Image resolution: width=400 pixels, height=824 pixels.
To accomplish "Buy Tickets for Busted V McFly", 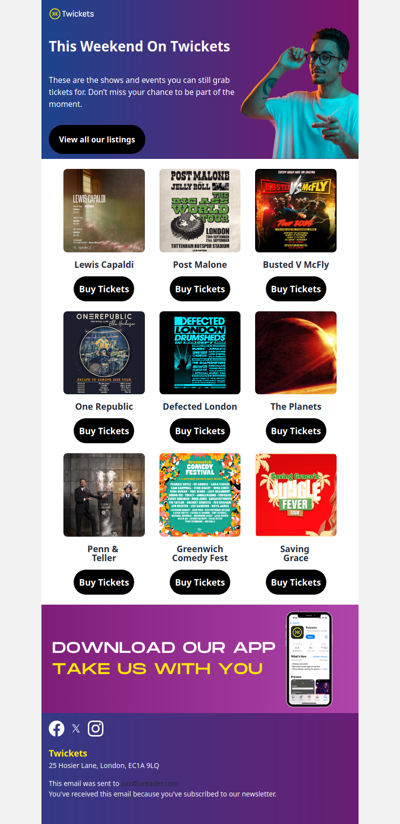I will tap(296, 289).
